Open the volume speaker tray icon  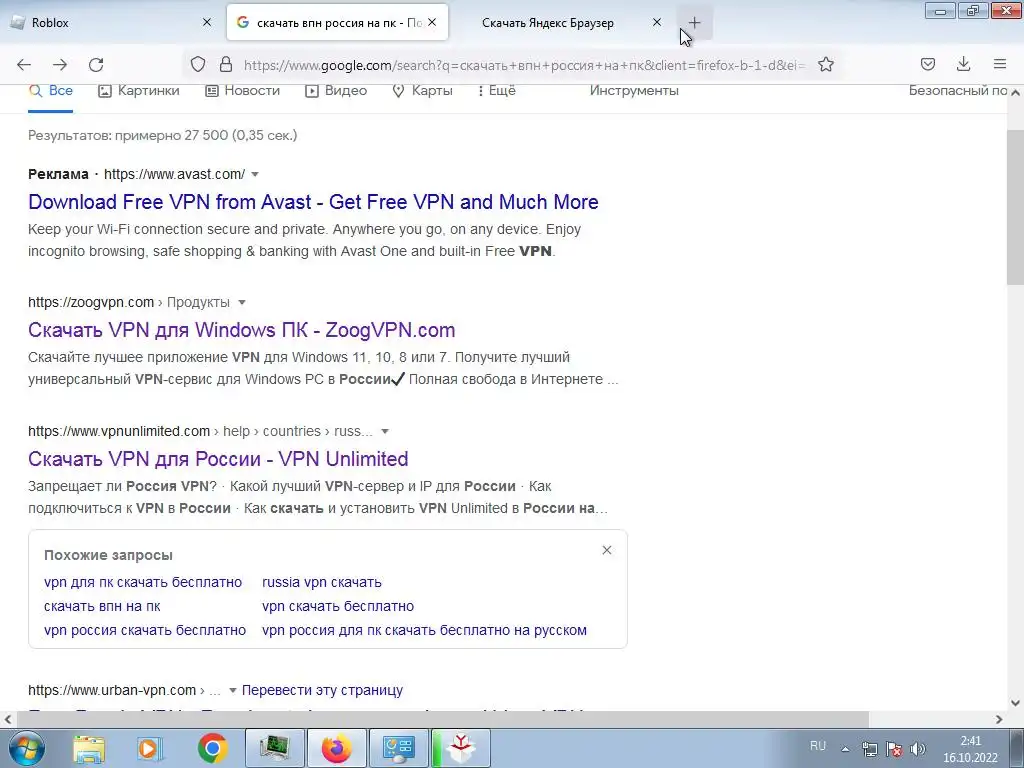click(x=918, y=749)
